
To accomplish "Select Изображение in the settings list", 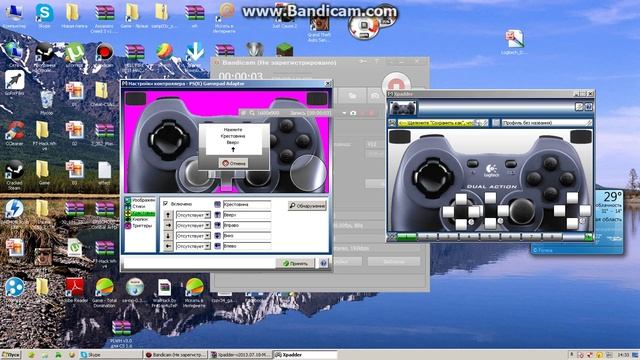I will pos(140,200).
